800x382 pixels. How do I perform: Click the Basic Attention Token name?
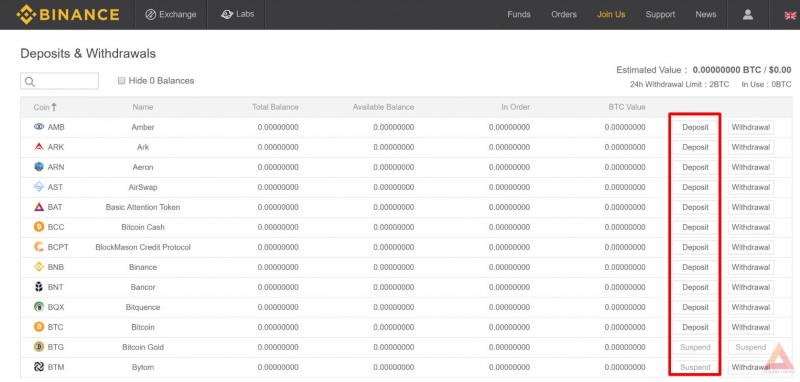click(x=143, y=207)
